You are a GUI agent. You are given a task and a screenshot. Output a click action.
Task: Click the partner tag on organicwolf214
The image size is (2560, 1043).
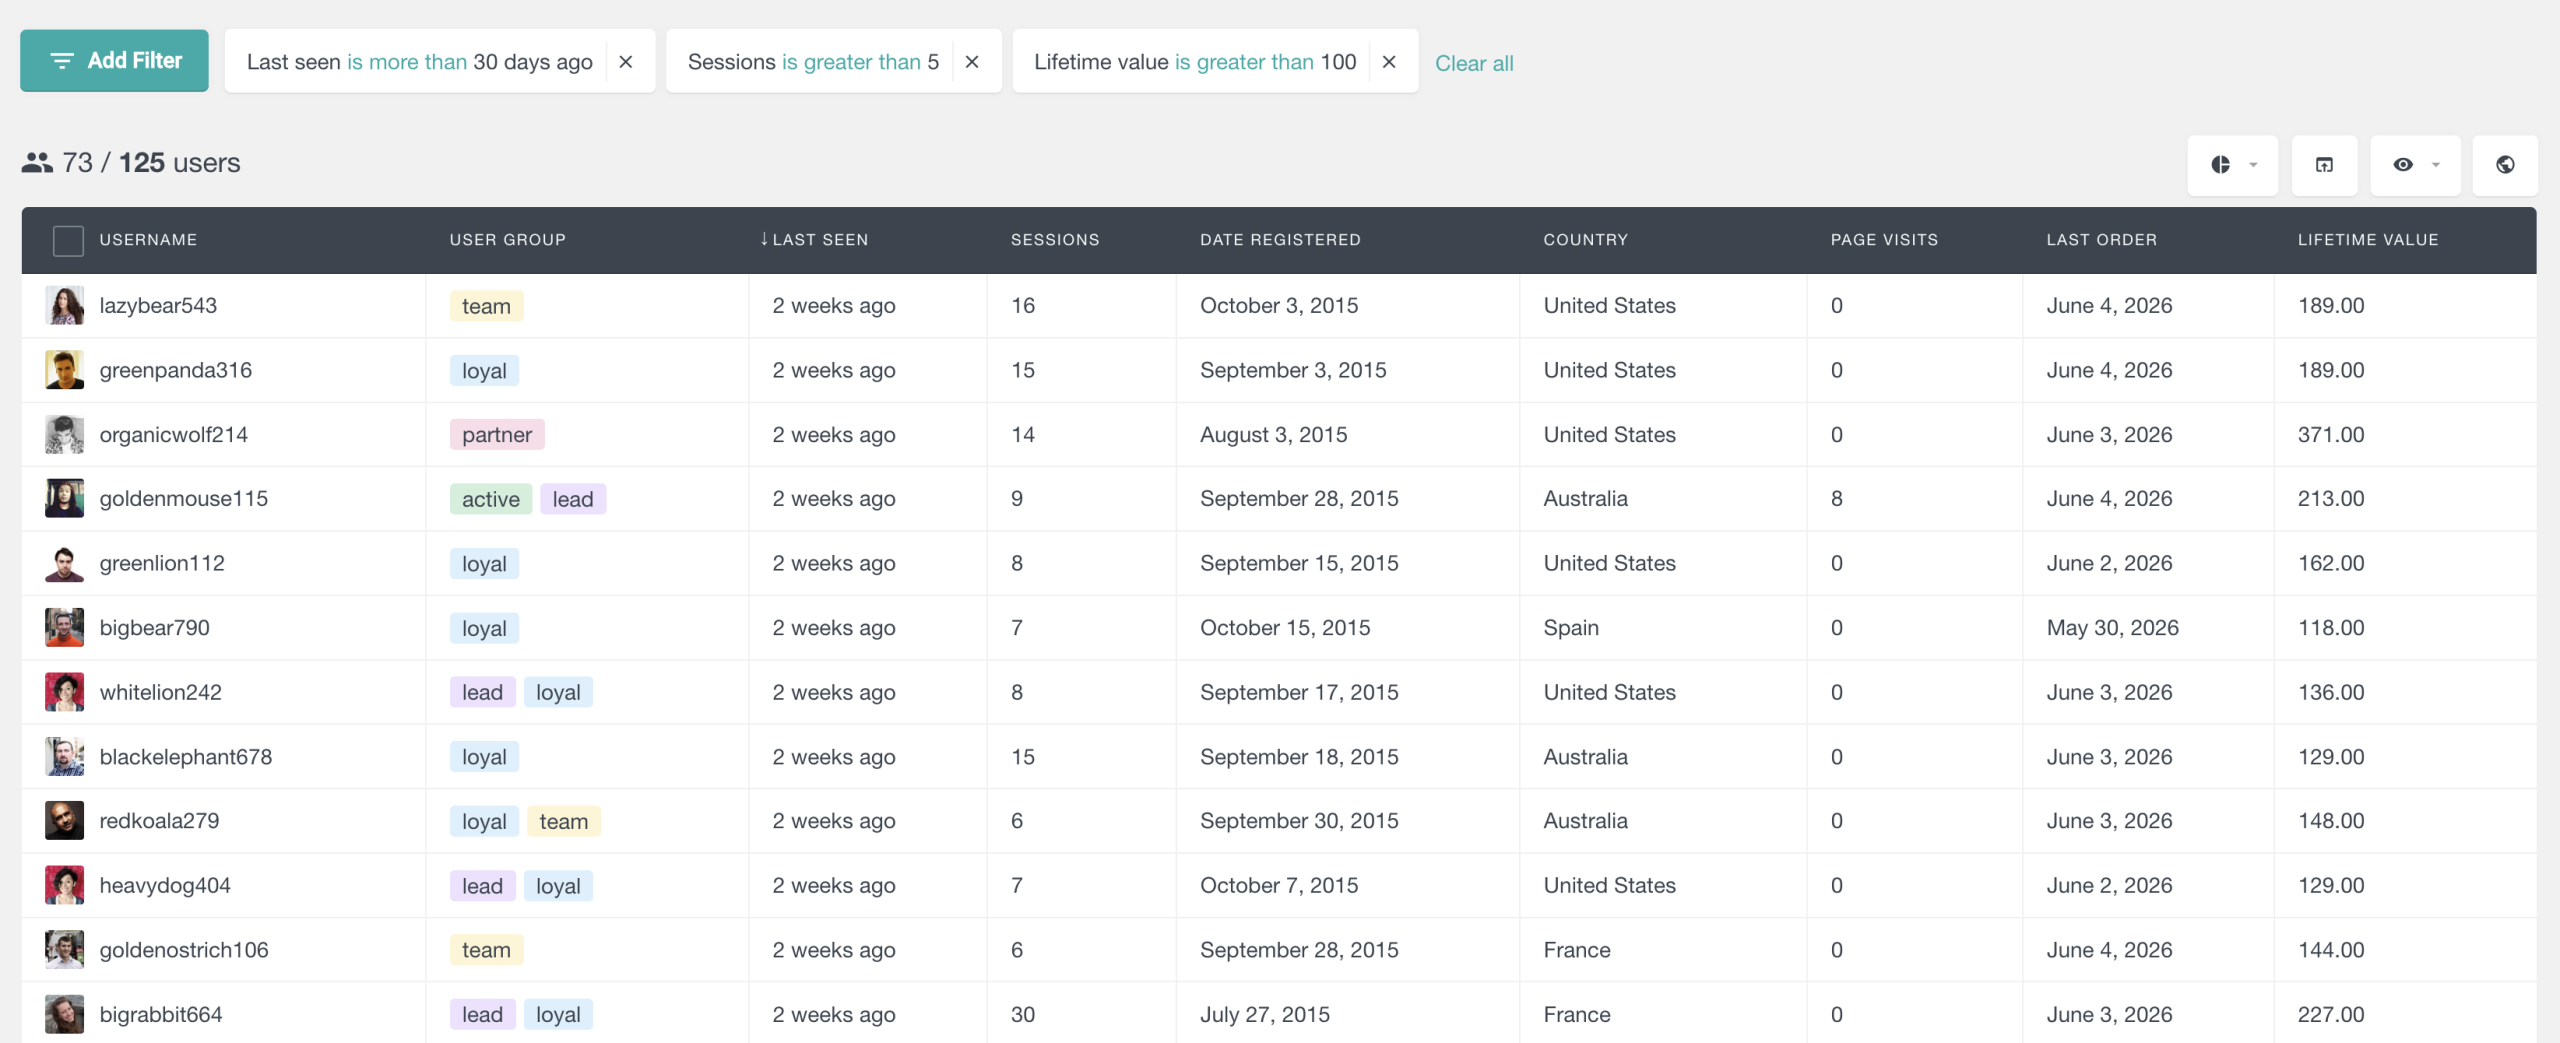click(x=497, y=435)
